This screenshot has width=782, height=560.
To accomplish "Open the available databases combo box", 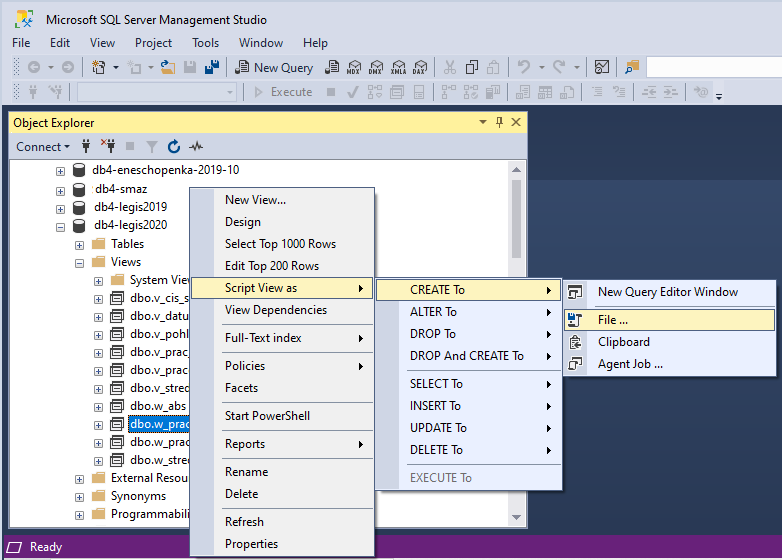I will (156, 92).
